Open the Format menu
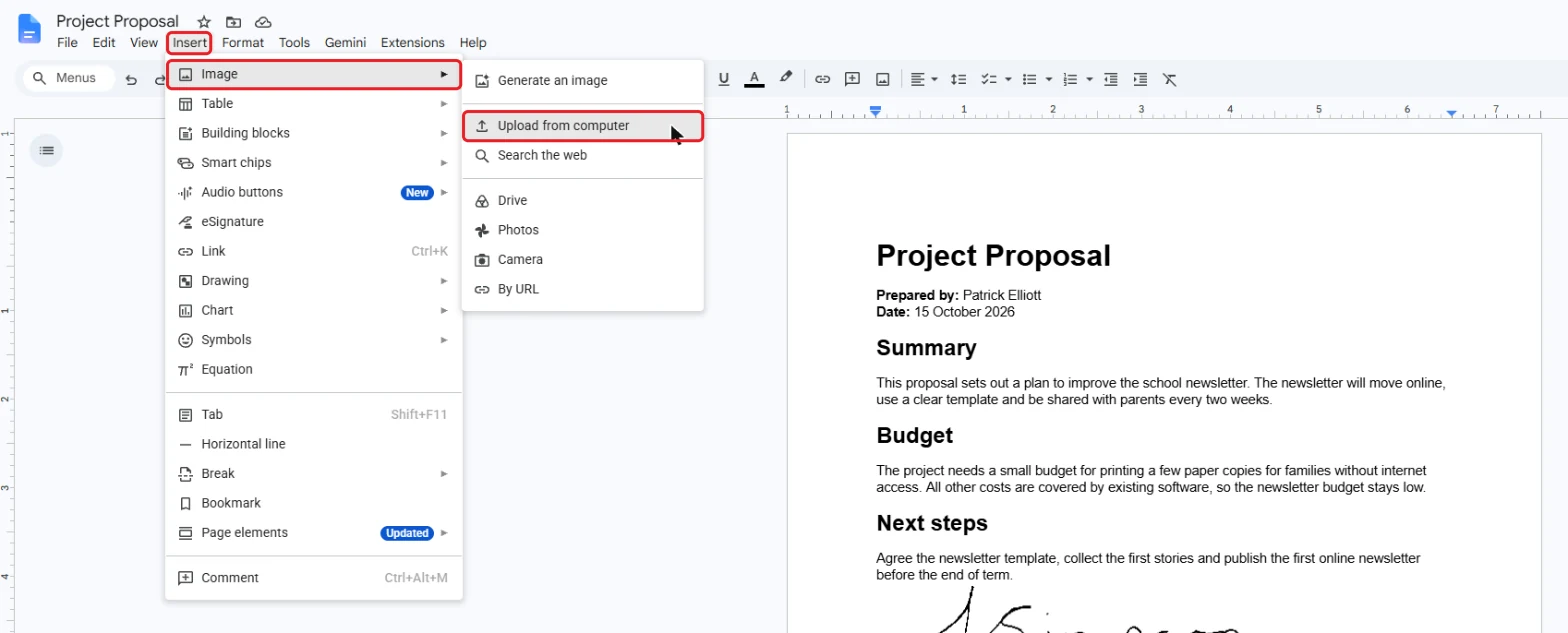 pos(243,43)
